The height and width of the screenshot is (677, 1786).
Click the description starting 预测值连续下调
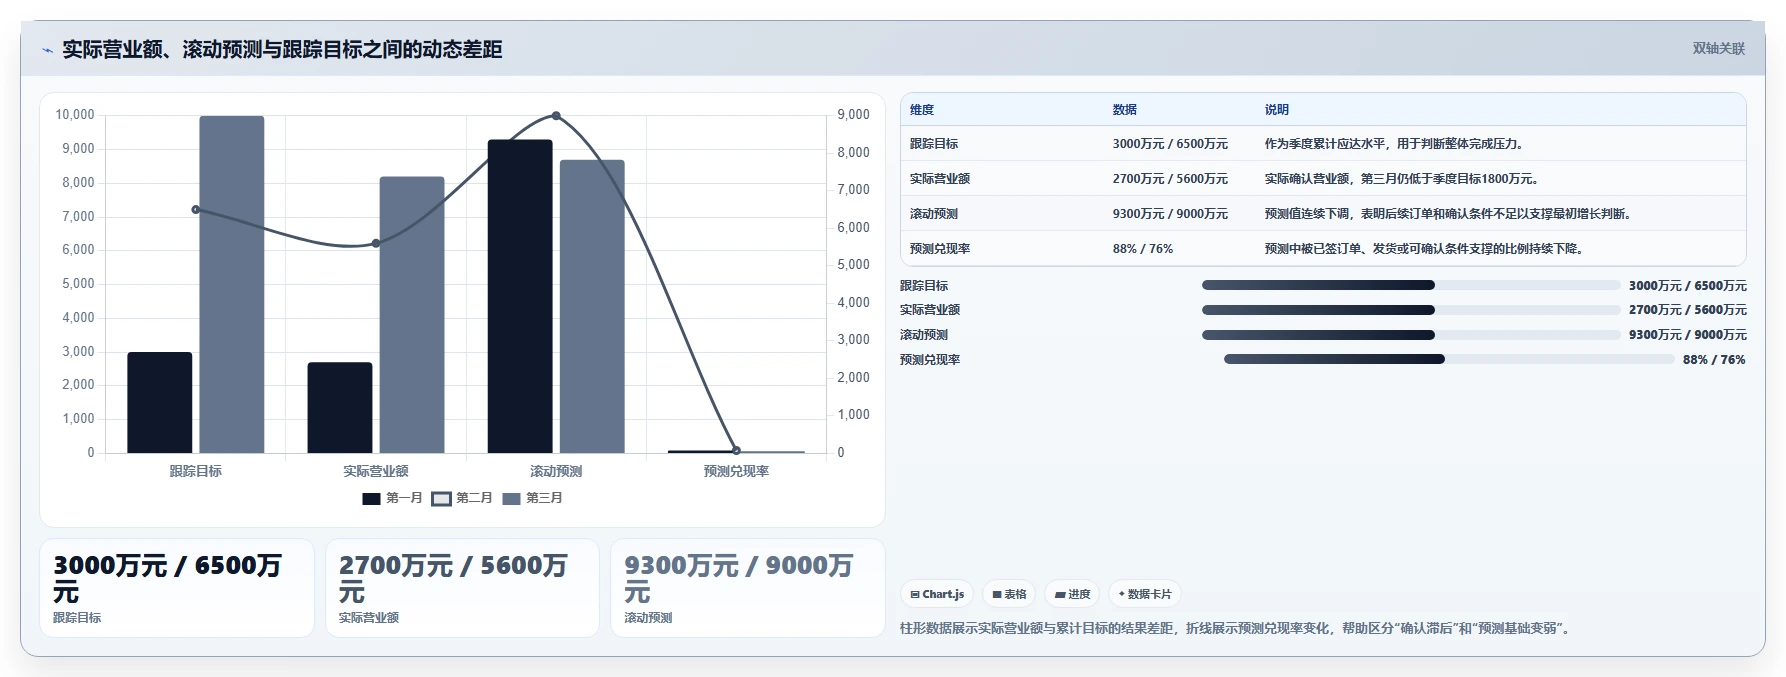click(1450, 214)
